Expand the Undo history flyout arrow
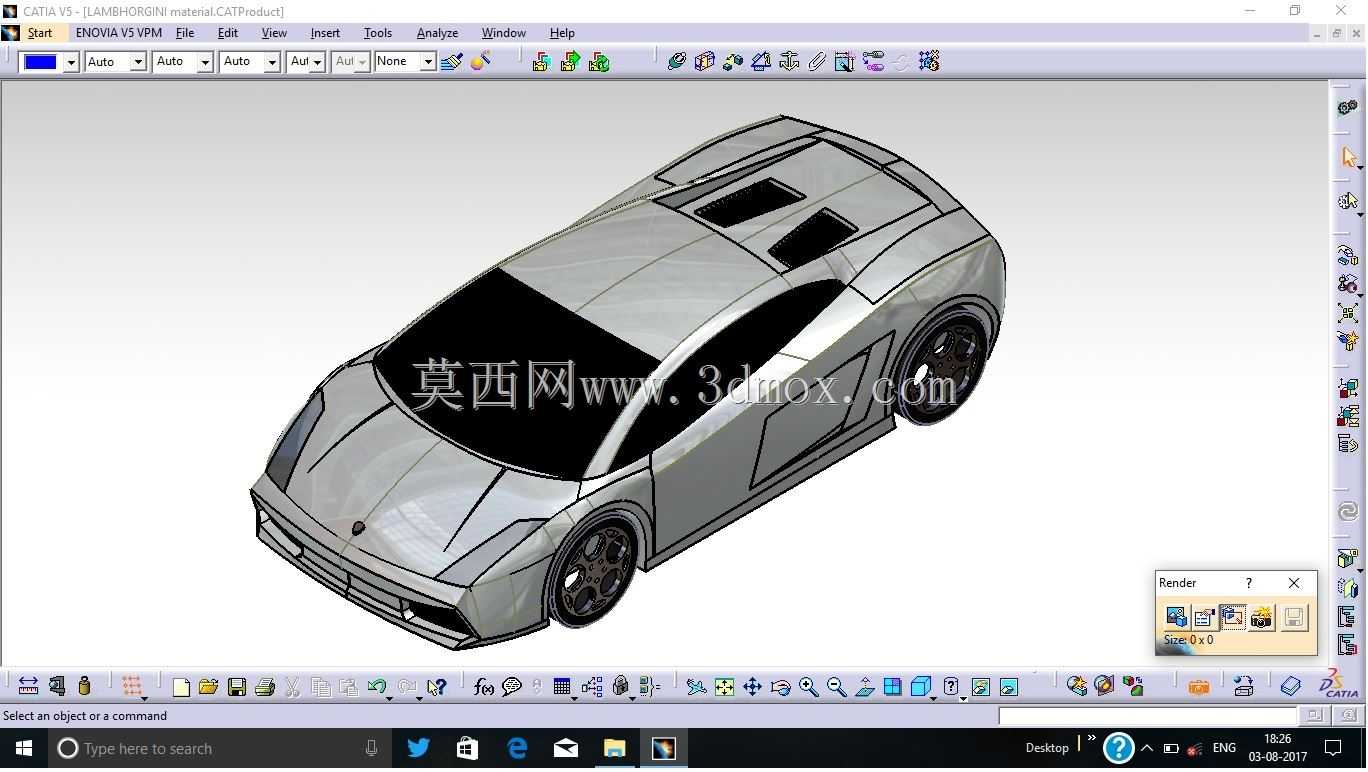Image resolution: width=1368 pixels, height=772 pixels. click(x=389, y=698)
